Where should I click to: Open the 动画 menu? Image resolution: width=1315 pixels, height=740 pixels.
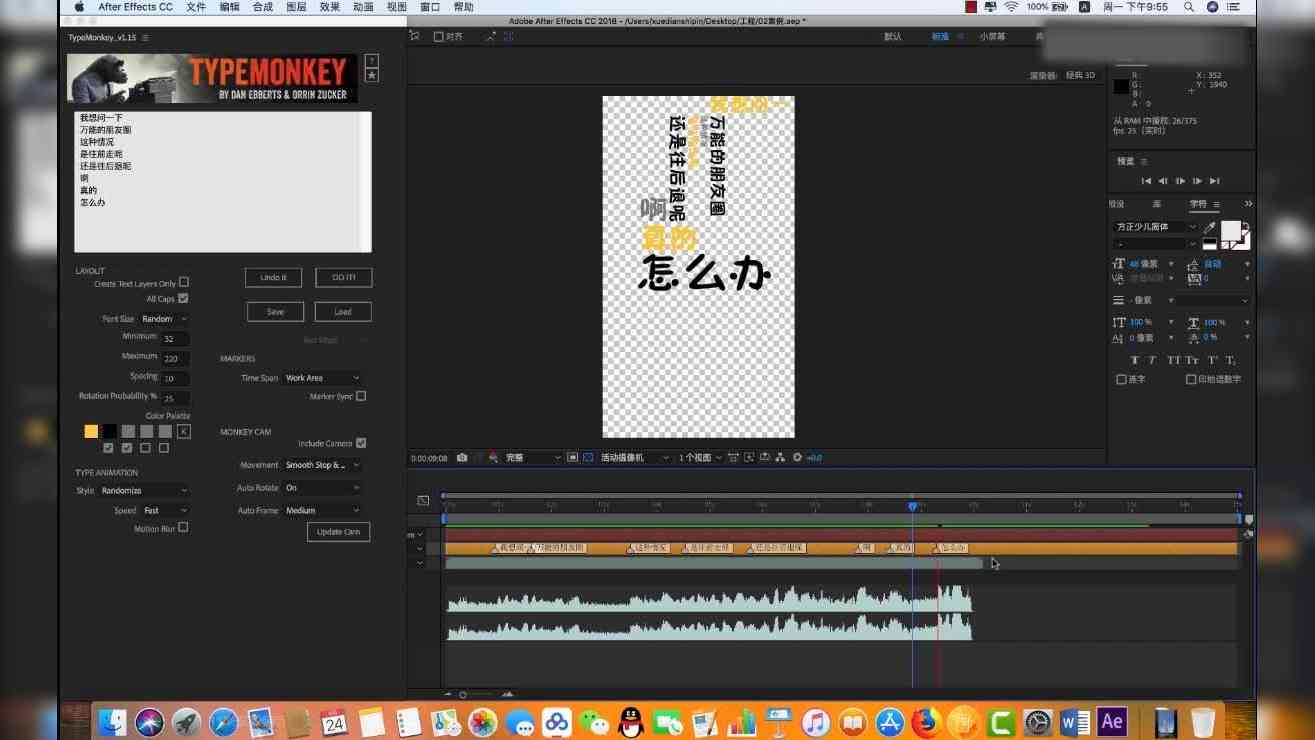(363, 7)
